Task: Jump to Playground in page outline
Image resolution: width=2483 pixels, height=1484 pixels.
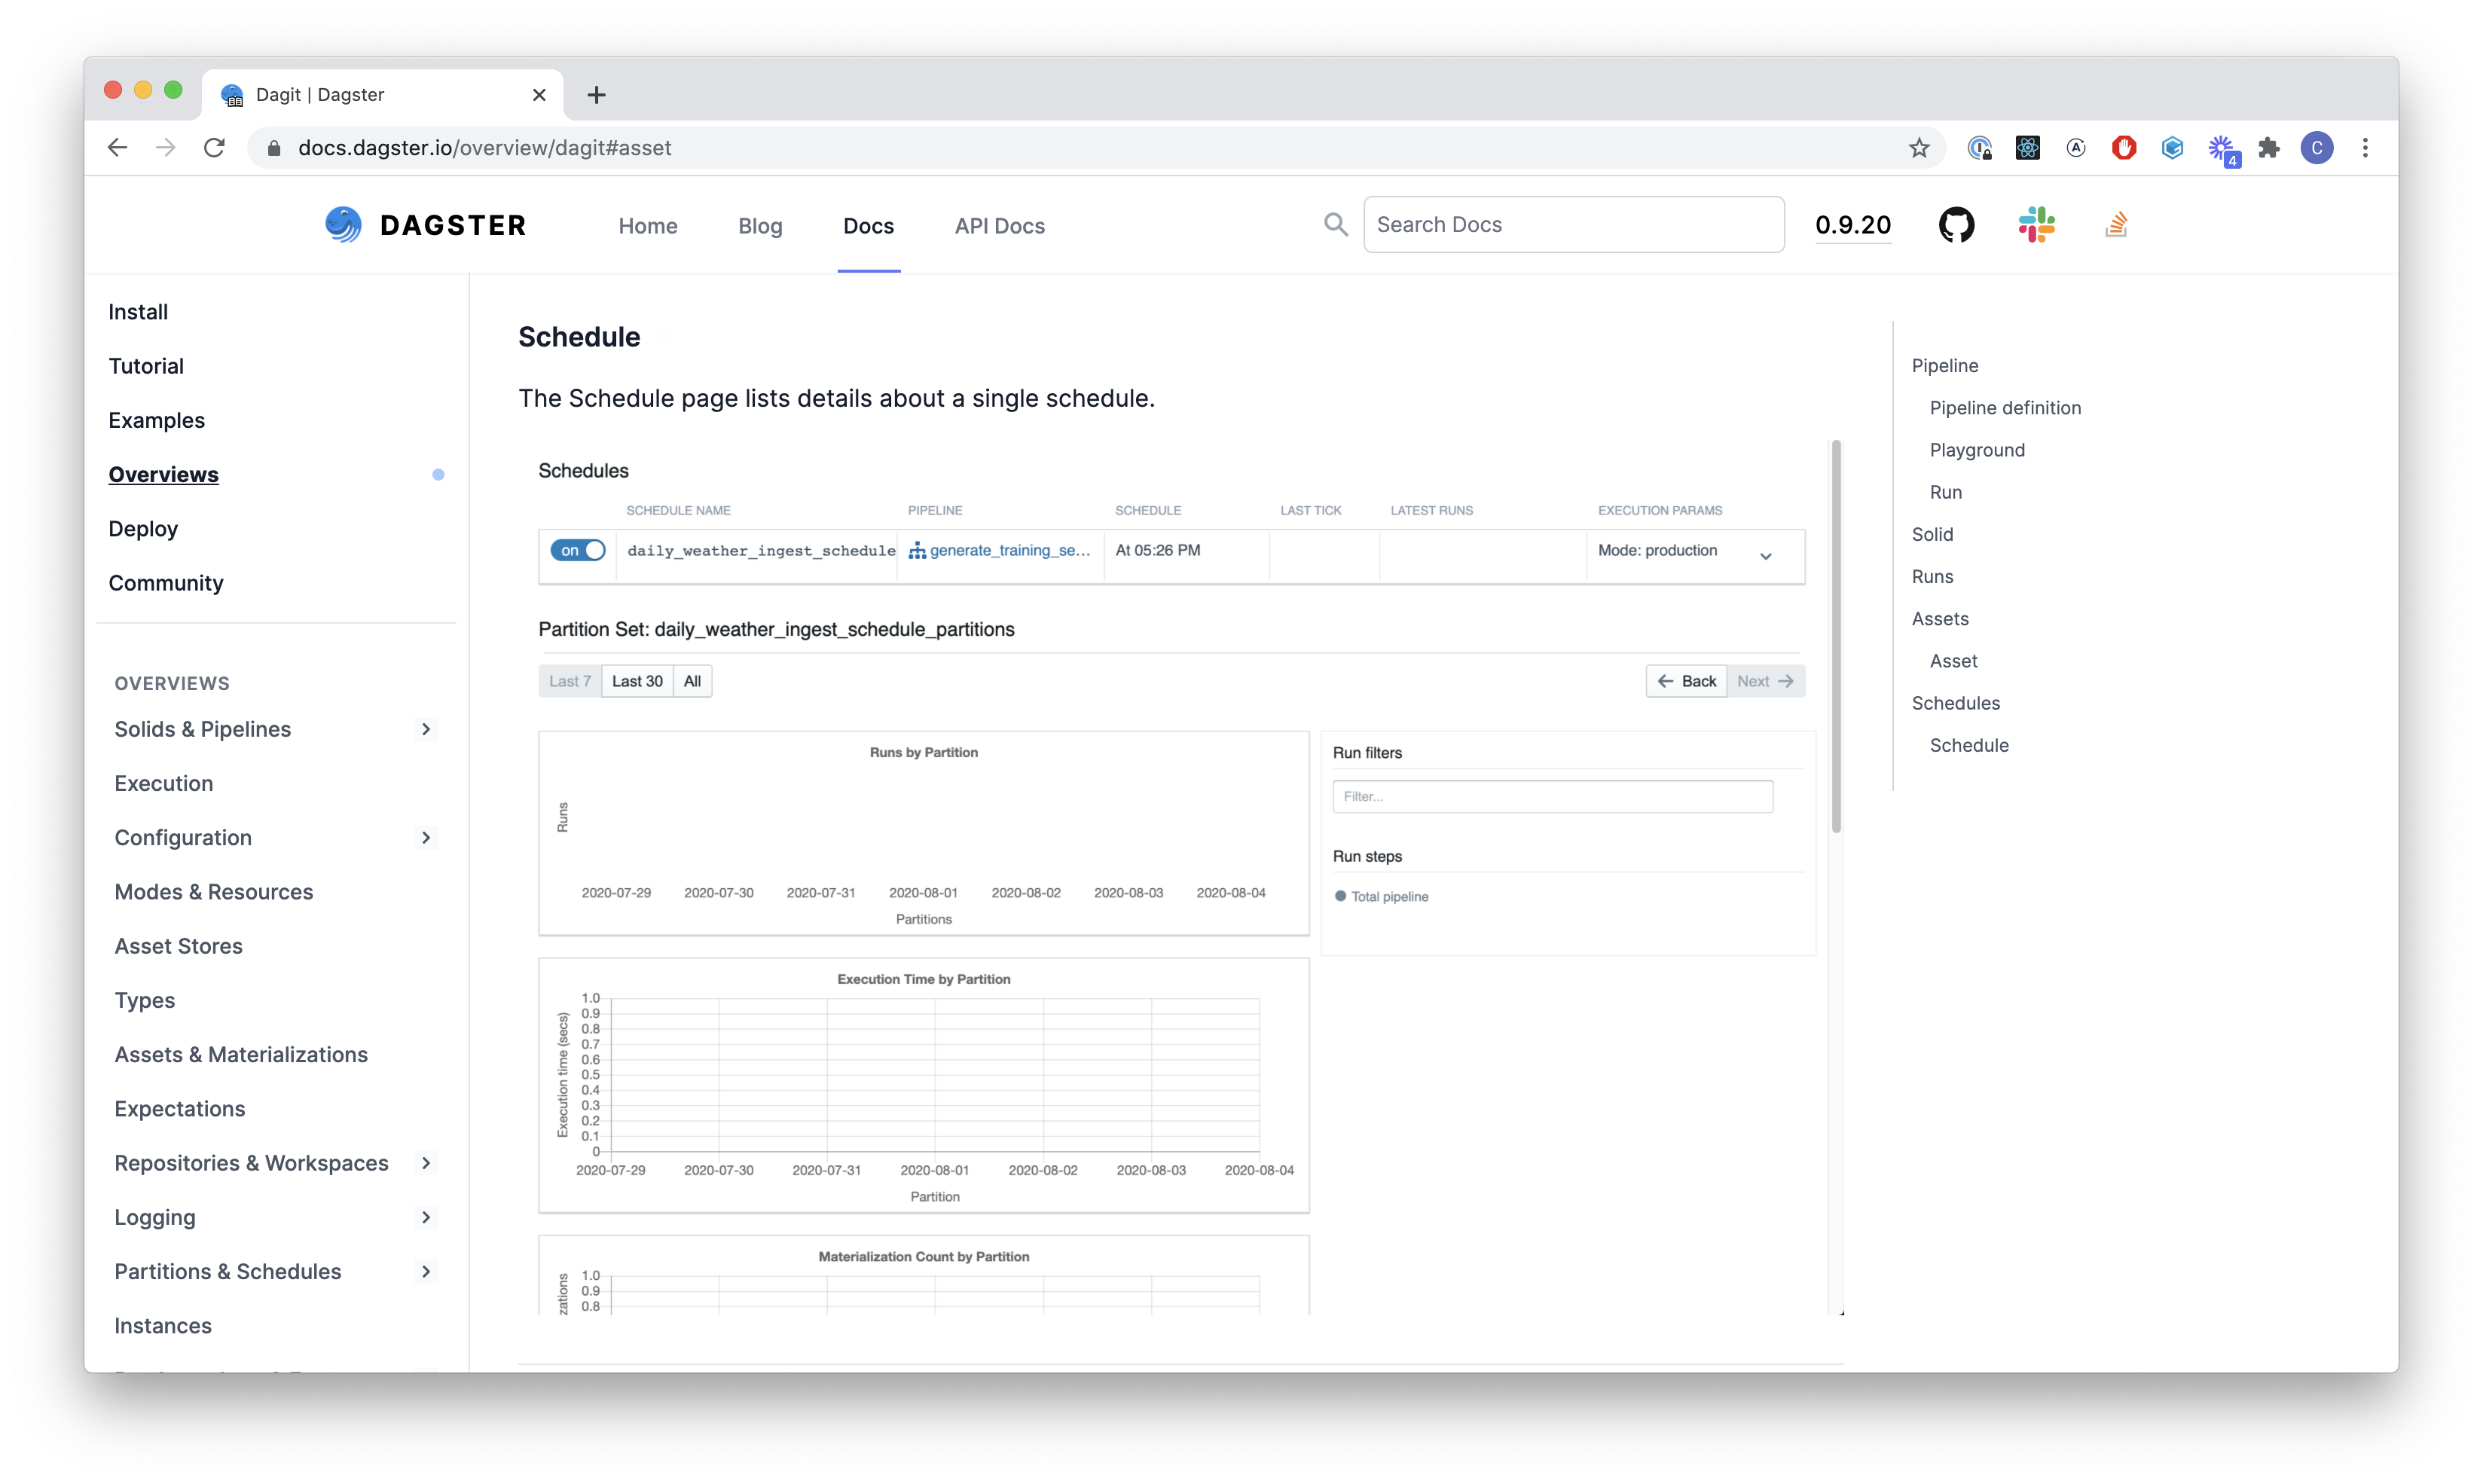Action: coord(1977,450)
